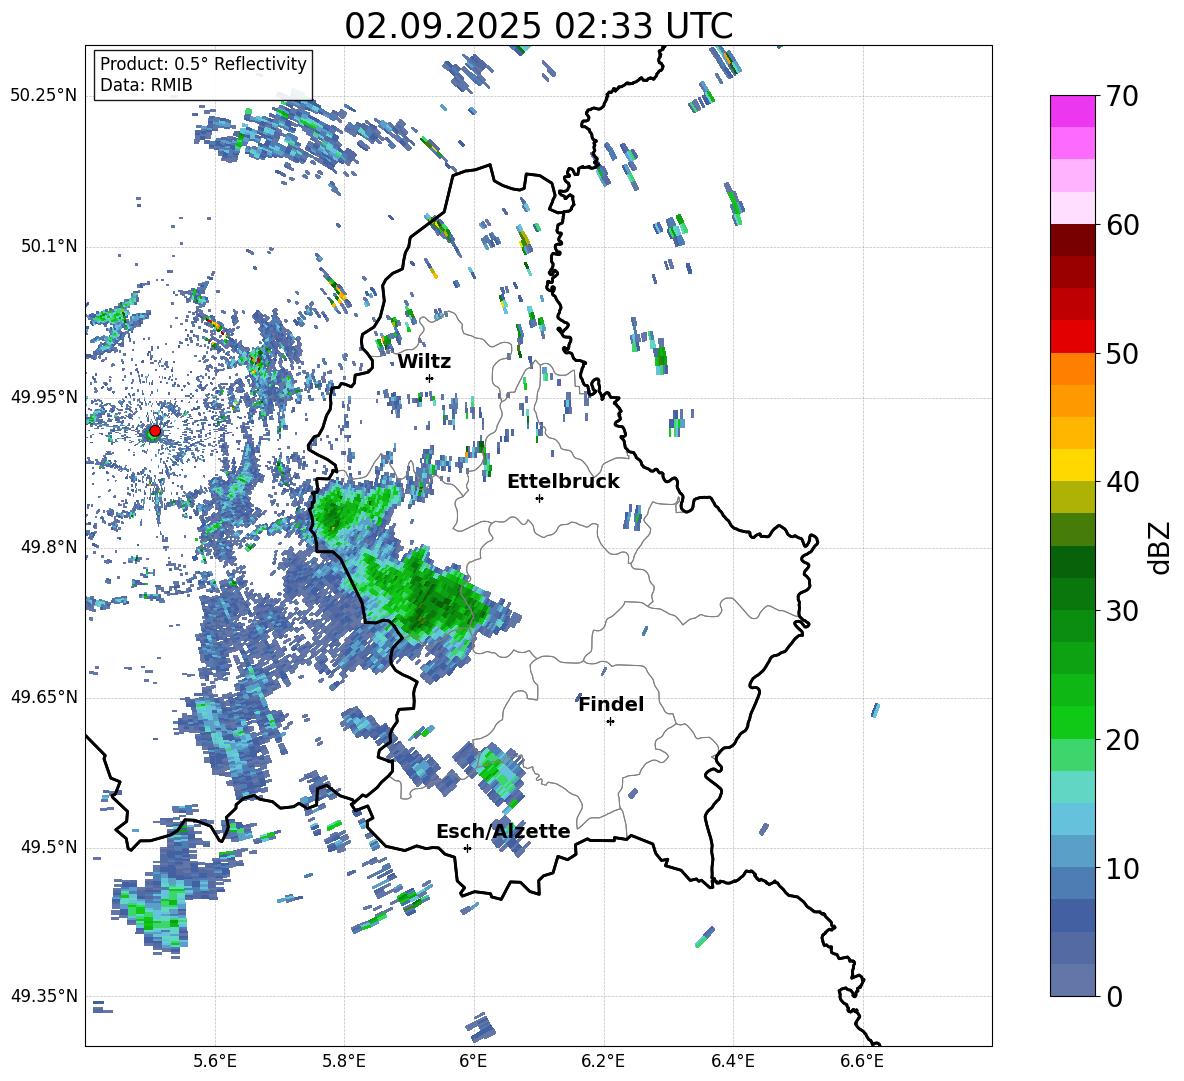Select the Esch/Alzette city label
The height and width of the screenshot is (1081, 1184).
(503, 831)
